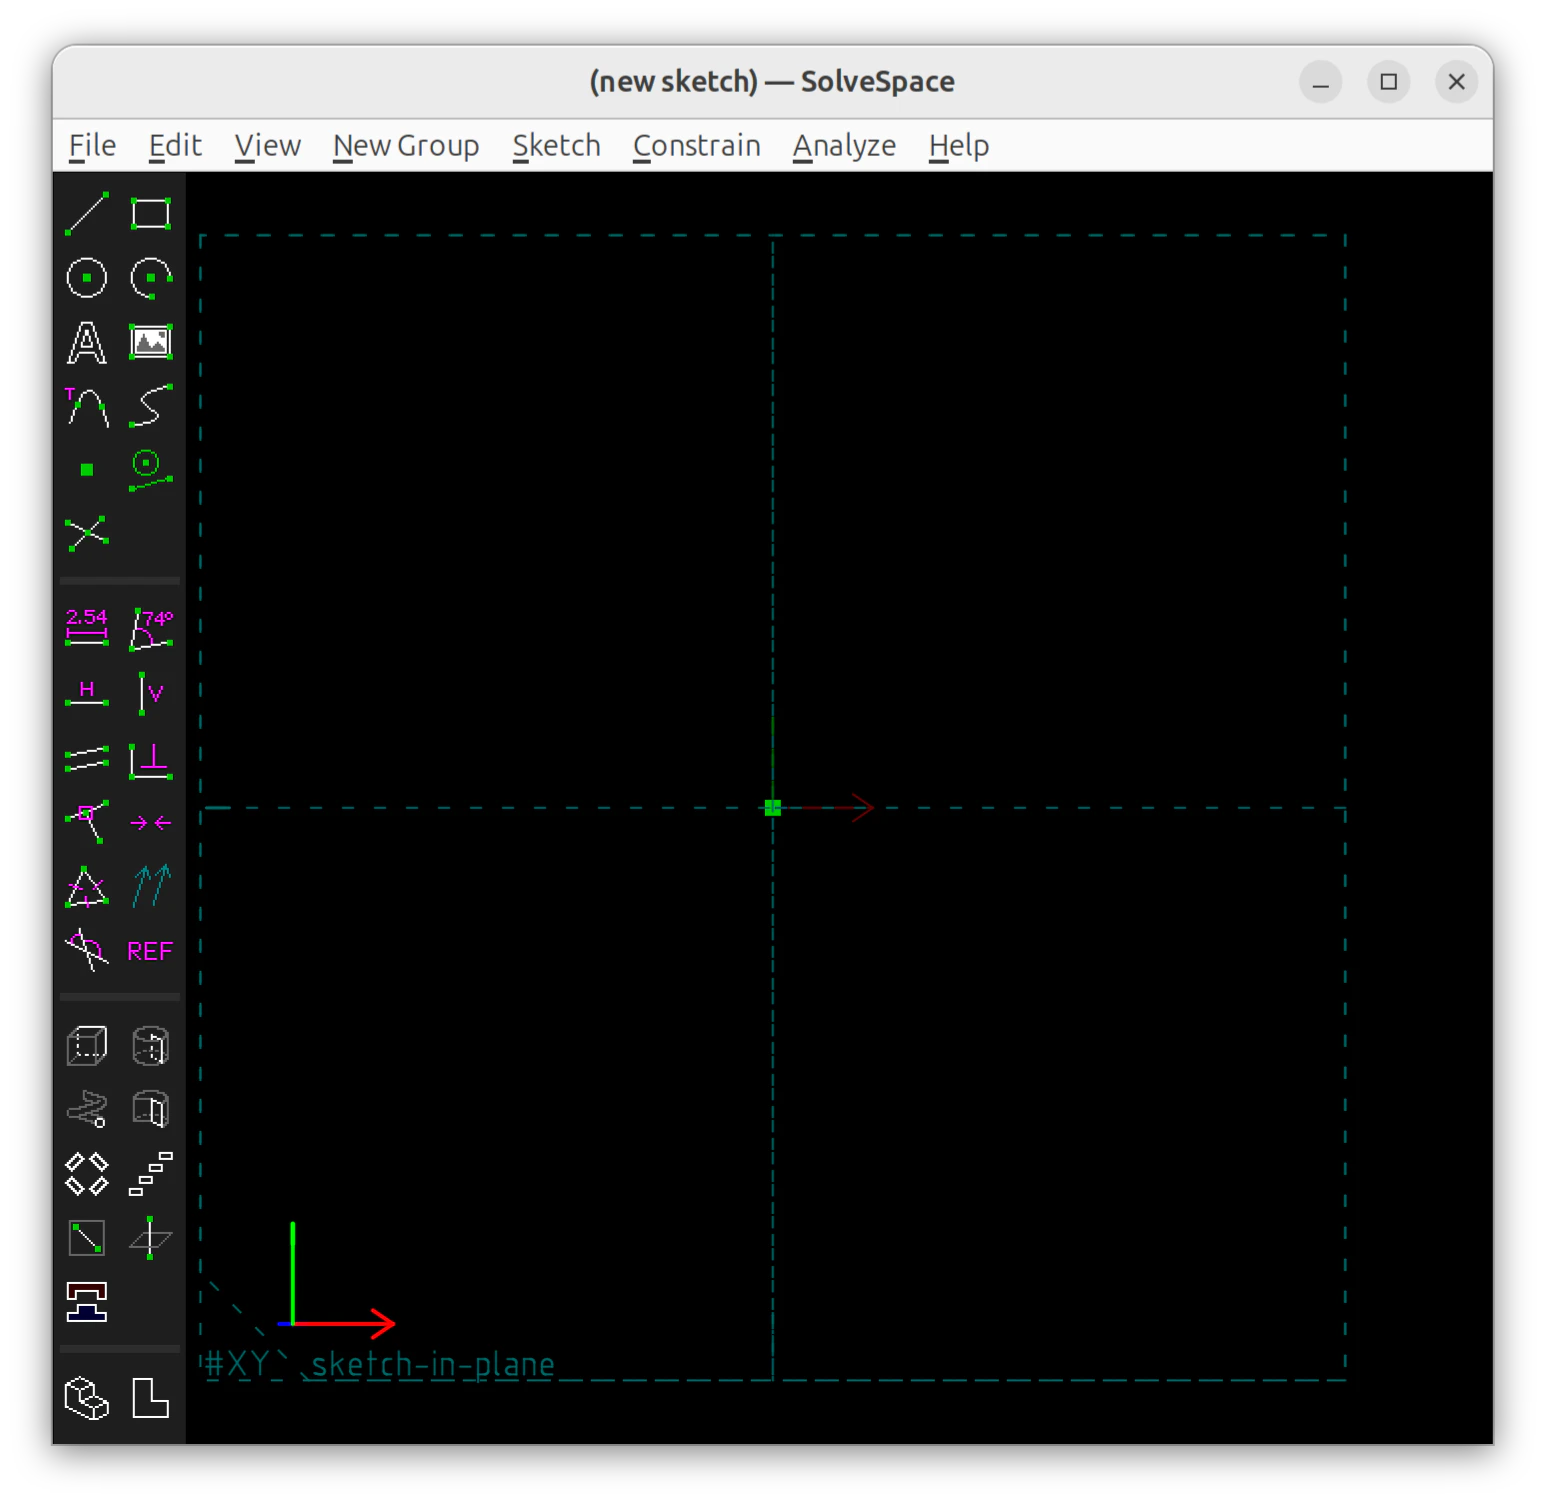1544x1502 pixels.
Task: Create link/assemble file group
Action: click(x=87, y=1302)
